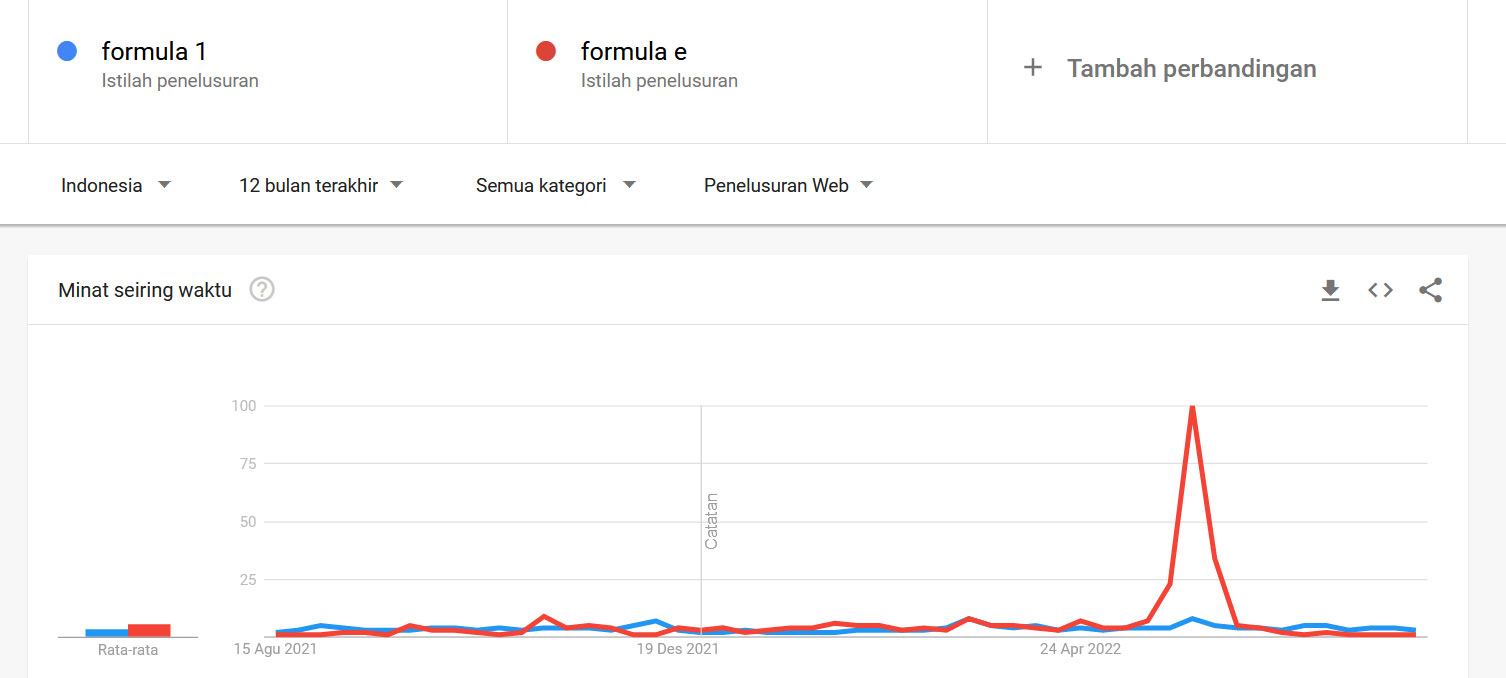Image resolution: width=1506 pixels, height=678 pixels.
Task: Download the interest over time chart data
Action: [1330, 290]
